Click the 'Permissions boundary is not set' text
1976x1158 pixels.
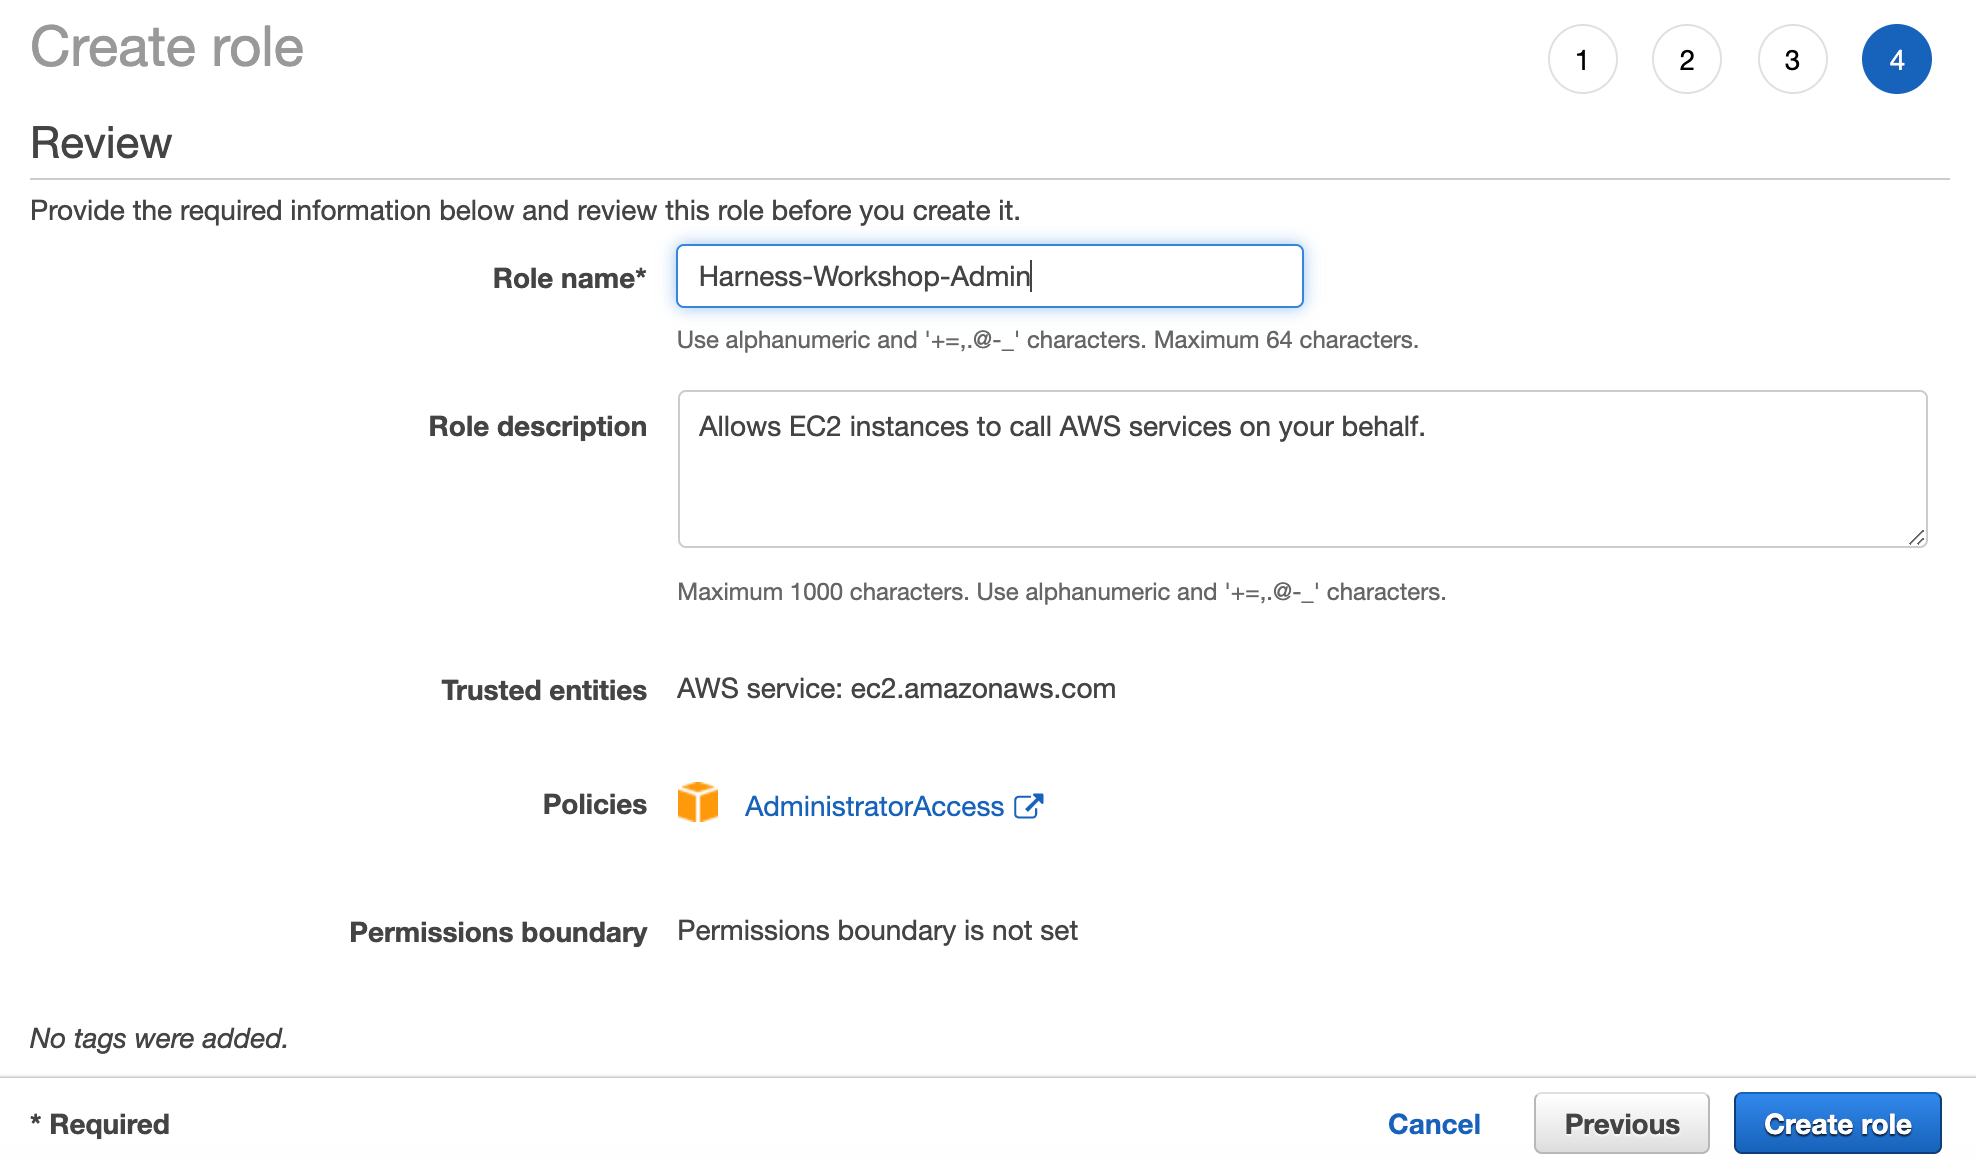click(877, 931)
